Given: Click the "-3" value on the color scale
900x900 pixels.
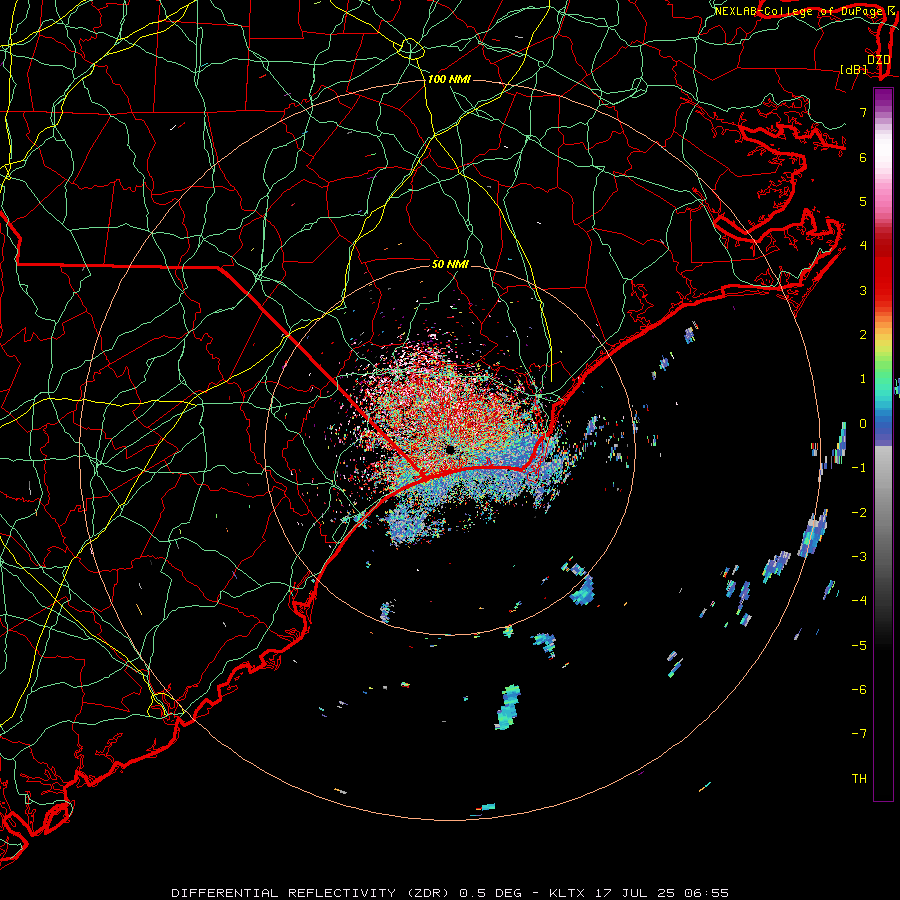Looking at the screenshot, I should (x=859, y=557).
